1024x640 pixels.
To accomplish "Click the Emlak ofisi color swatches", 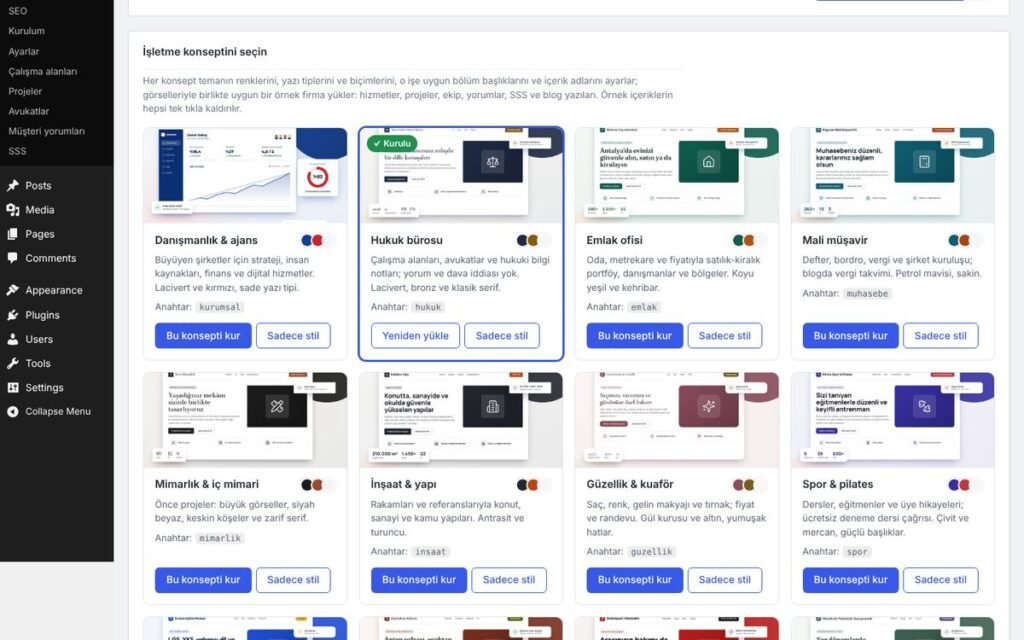I will pyautogui.click(x=750, y=240).
